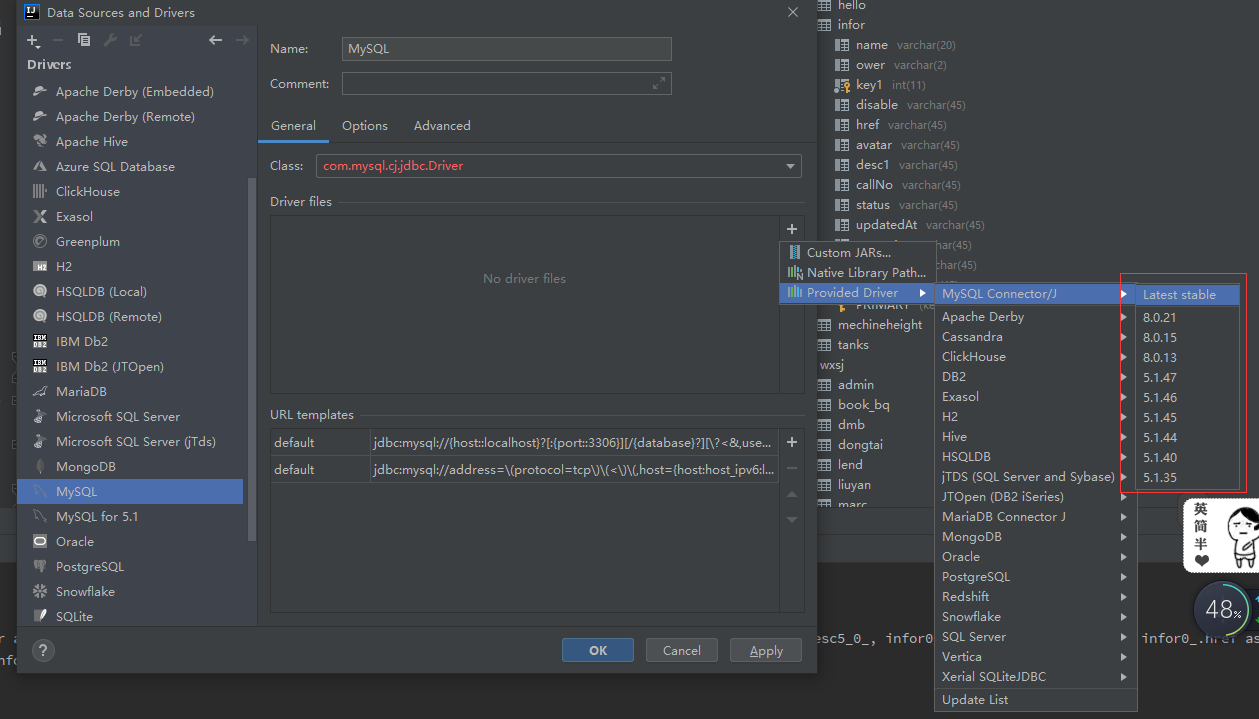
Task: Expand the Provided Driver submenu arrow
Action: (922, 293)
